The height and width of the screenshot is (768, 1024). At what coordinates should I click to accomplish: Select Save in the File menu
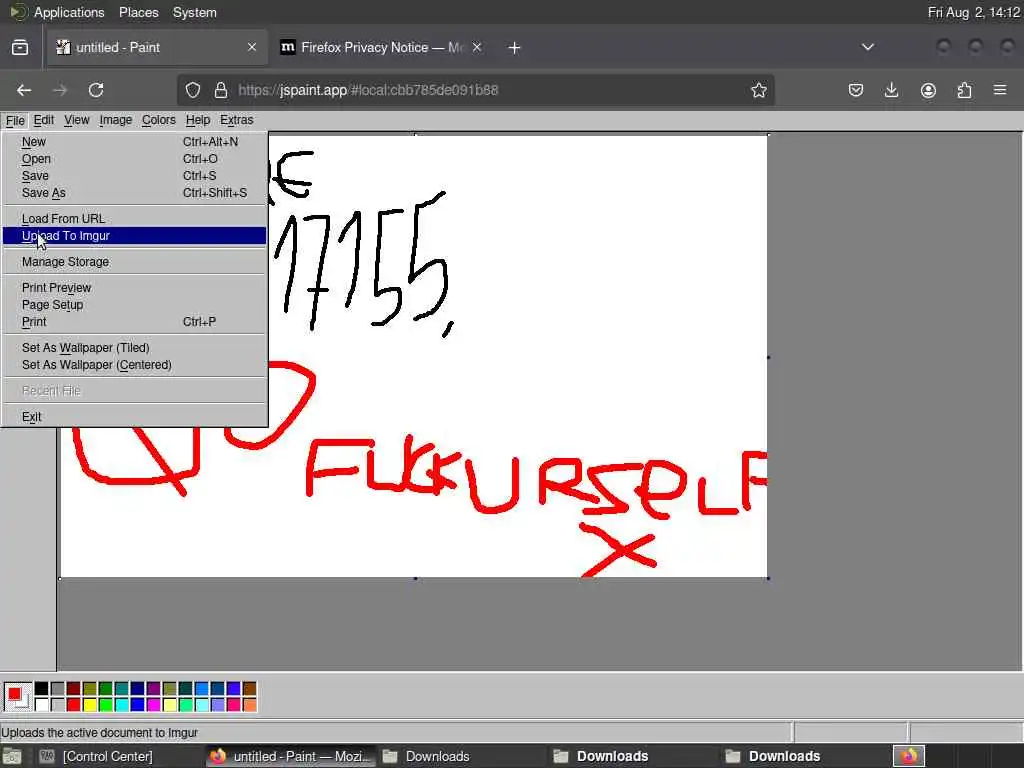134,176
